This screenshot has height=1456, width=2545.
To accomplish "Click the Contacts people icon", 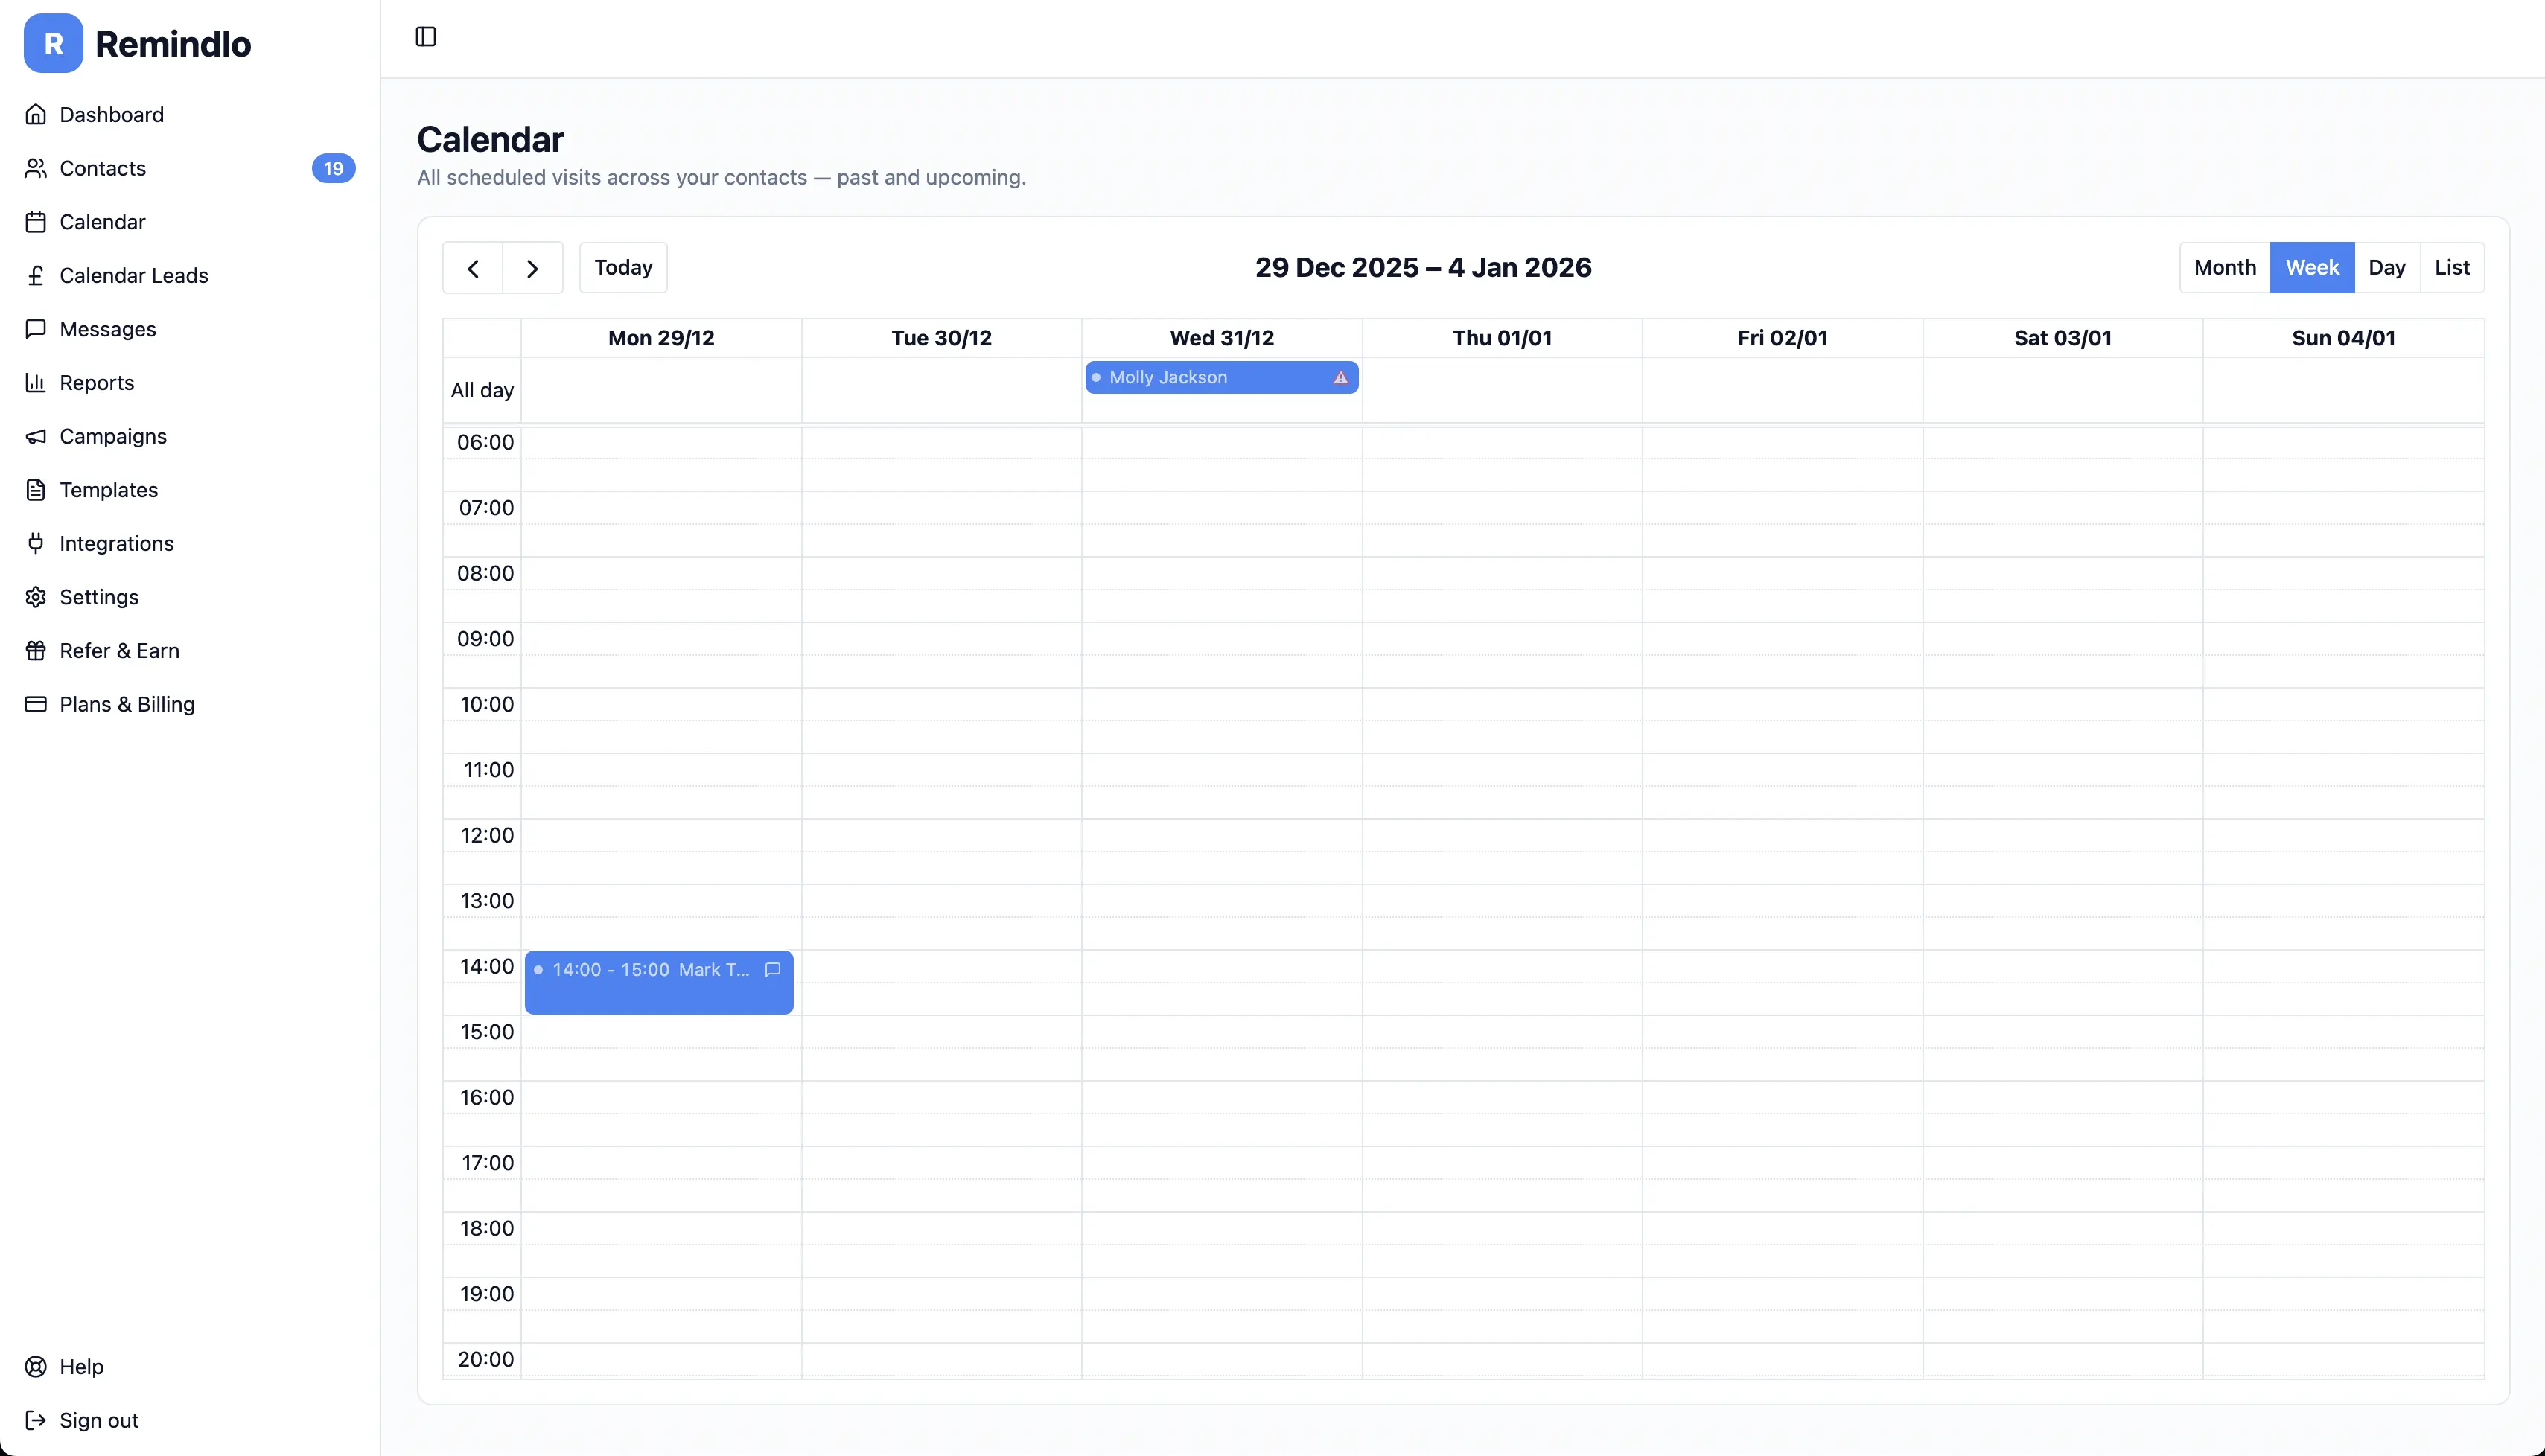I will pos(36,168).
